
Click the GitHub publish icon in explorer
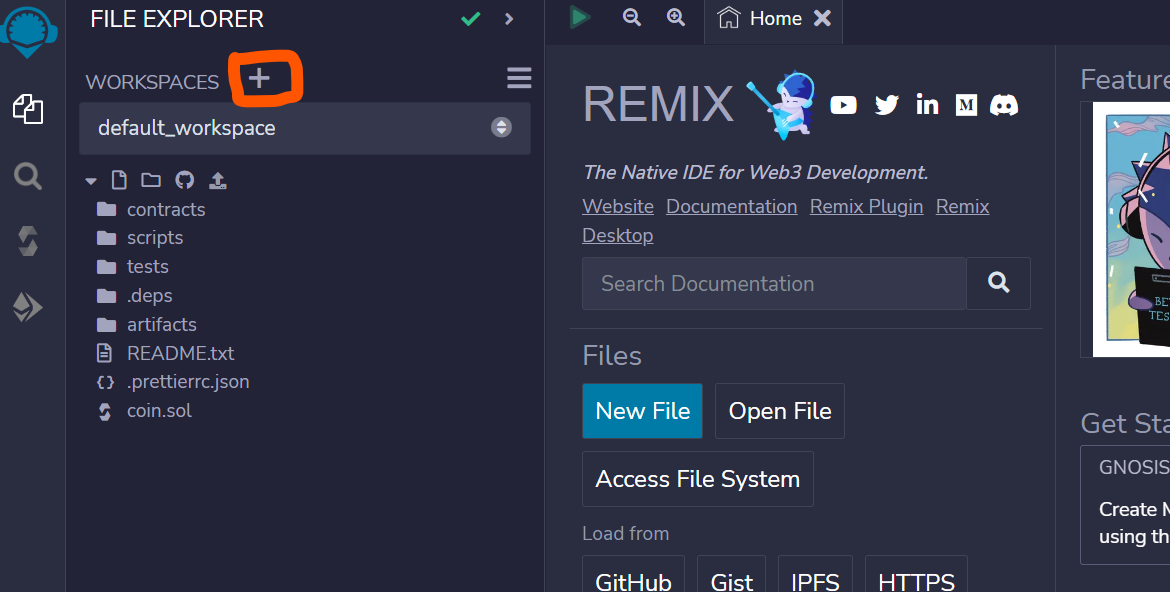[184, 181]
